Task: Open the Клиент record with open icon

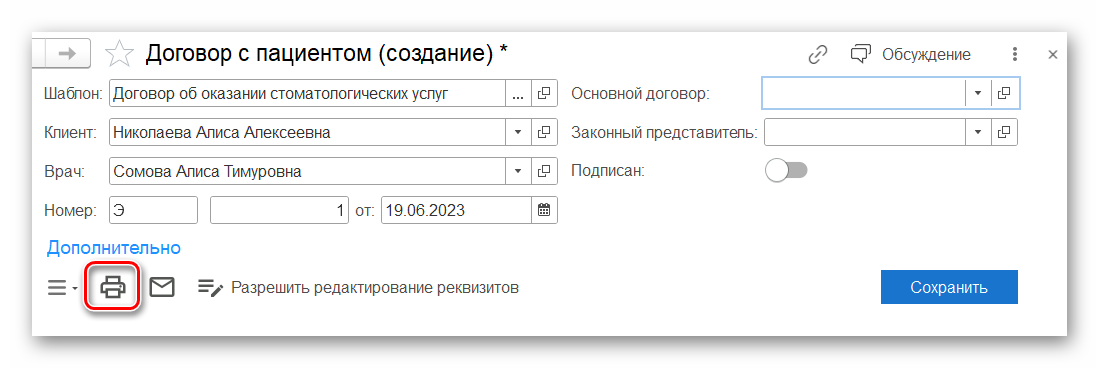Action: (544, 132)
